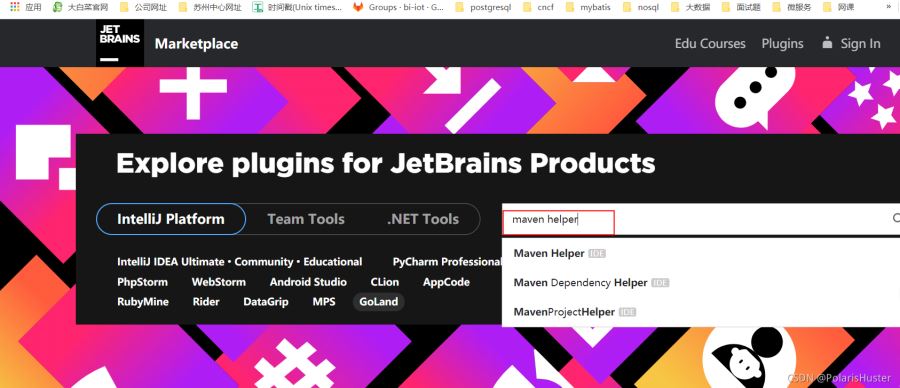Open the Marketplace home link

tap(196, 44)
